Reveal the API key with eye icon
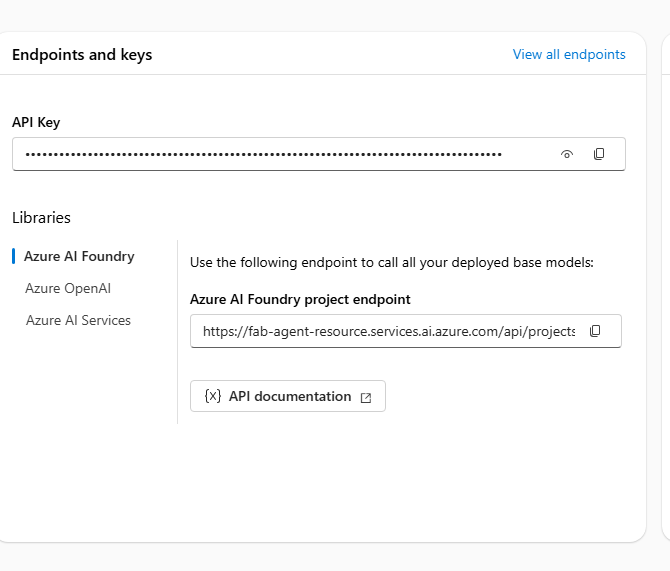Viewport: 670px width, 571px height. point(567,154)
